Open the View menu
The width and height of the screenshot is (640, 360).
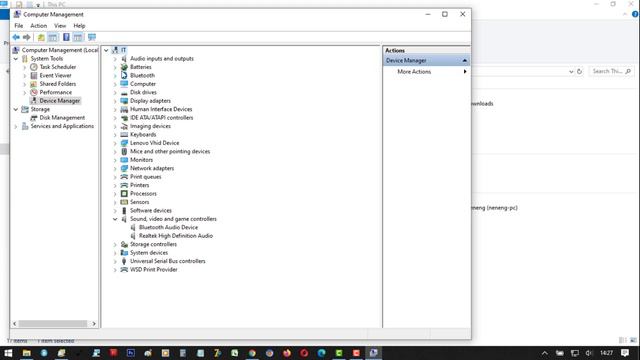point(60,26)
